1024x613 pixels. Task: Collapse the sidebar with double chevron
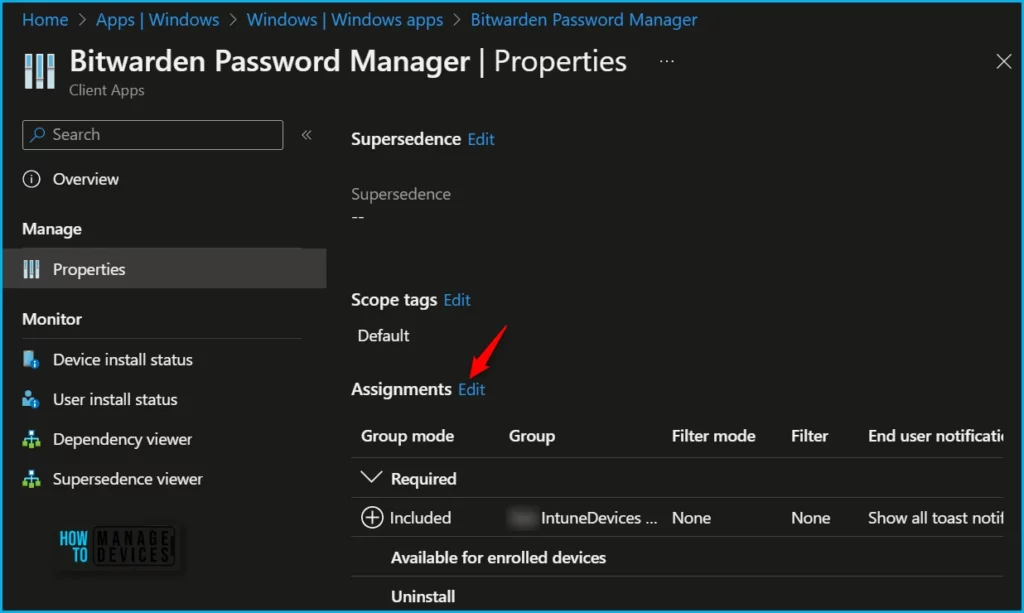[x=306, y=135]
